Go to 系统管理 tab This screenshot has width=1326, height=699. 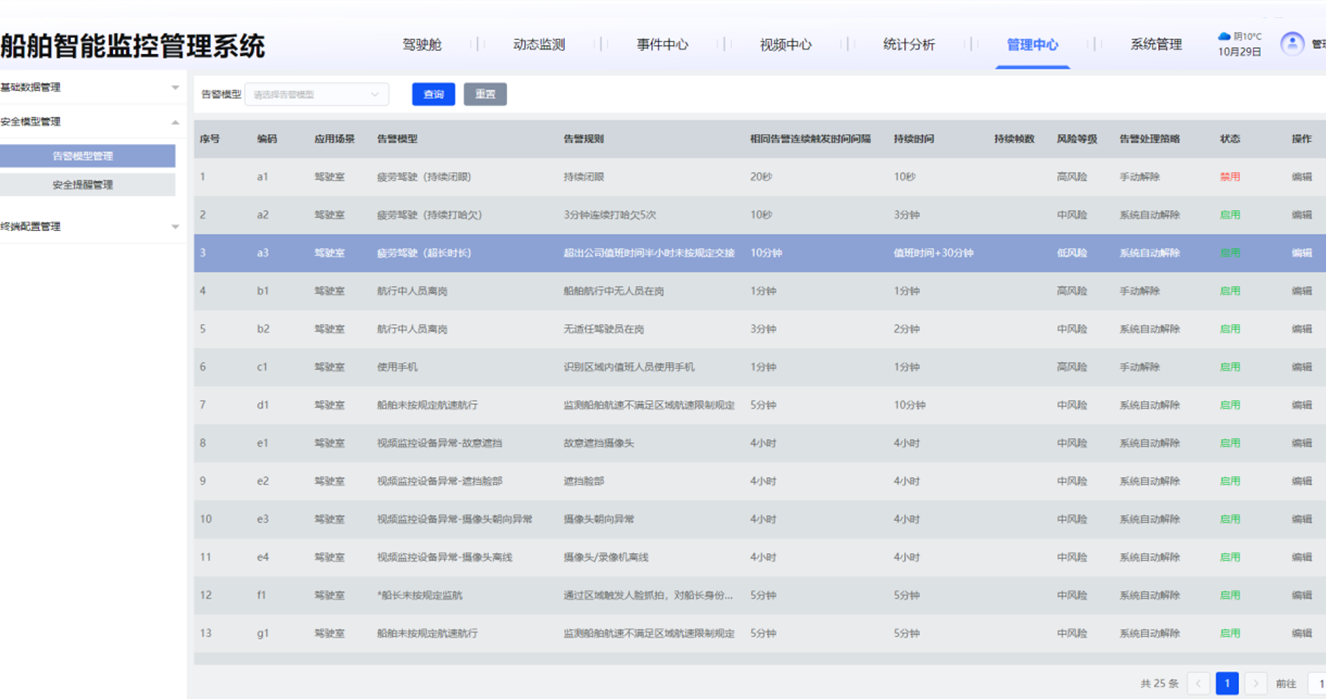pos(1155,45)
